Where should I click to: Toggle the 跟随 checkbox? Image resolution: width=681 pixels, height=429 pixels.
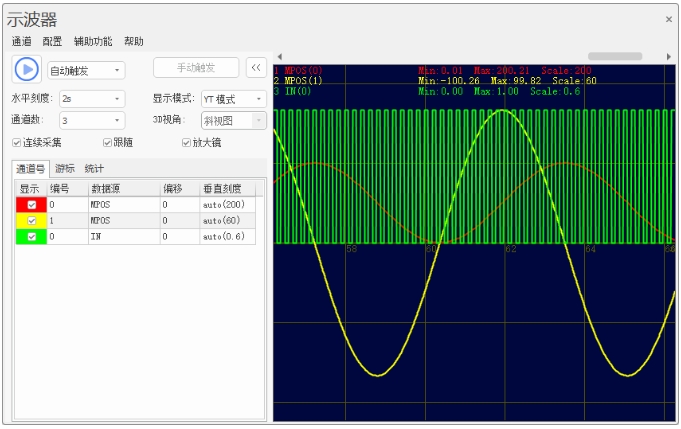(x=107, y=143)
